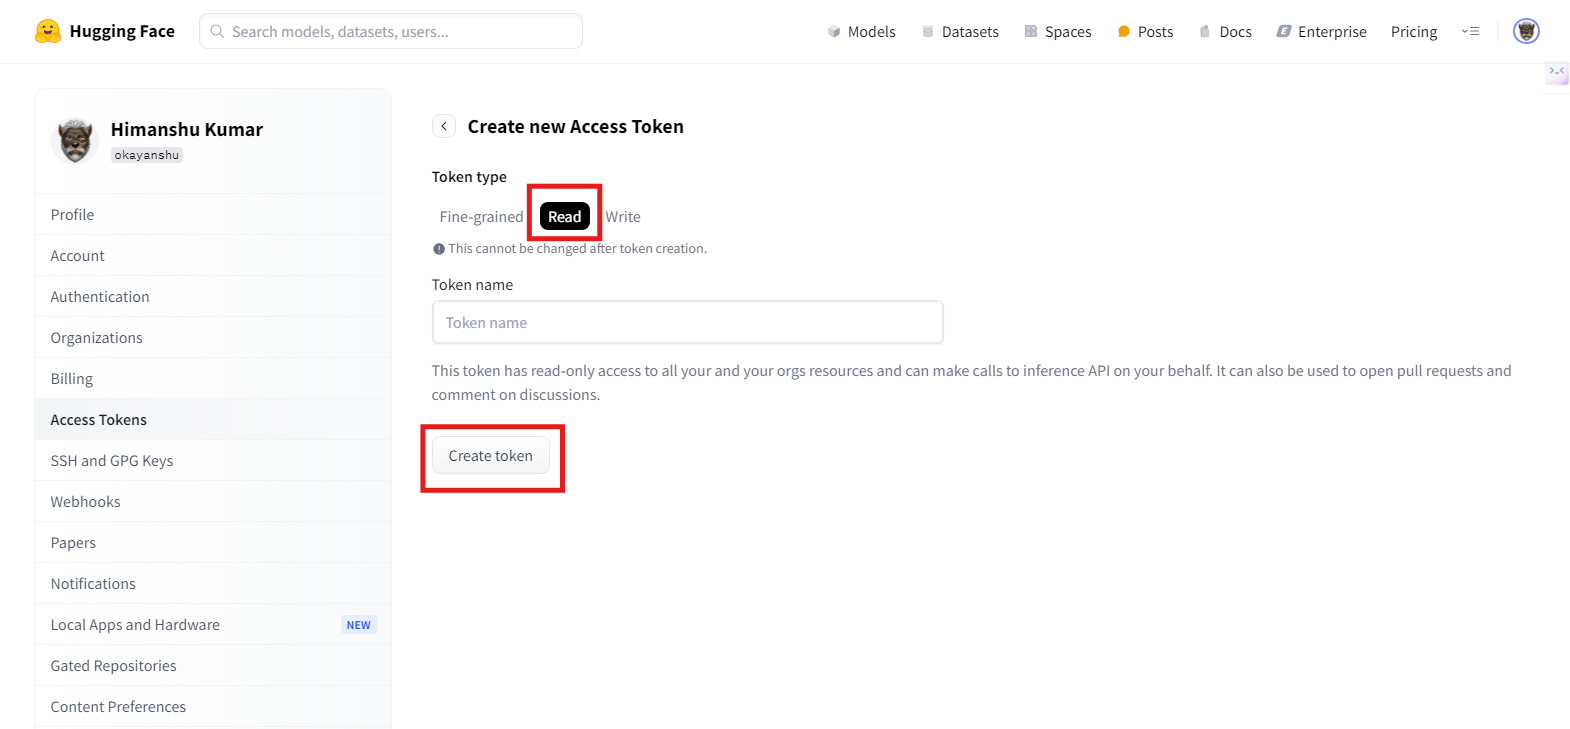Open the Pricing link
This screenshot has height=729, width=1570.
[1414, 32]
